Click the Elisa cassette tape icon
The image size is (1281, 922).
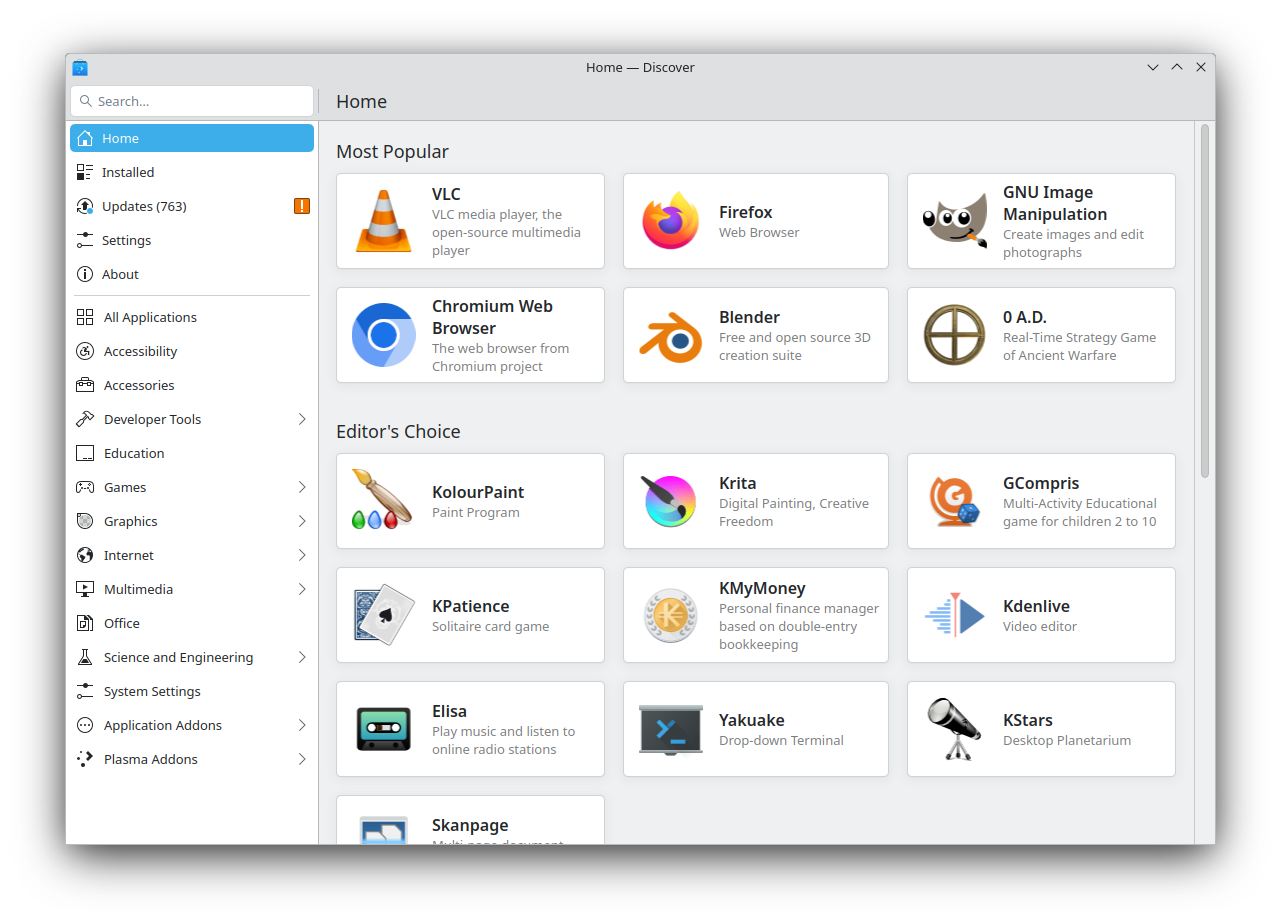point(384,729)
